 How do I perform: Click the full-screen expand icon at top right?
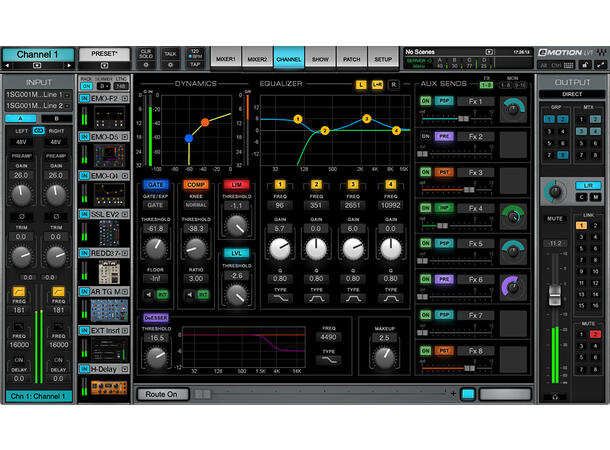coord(601,65)
